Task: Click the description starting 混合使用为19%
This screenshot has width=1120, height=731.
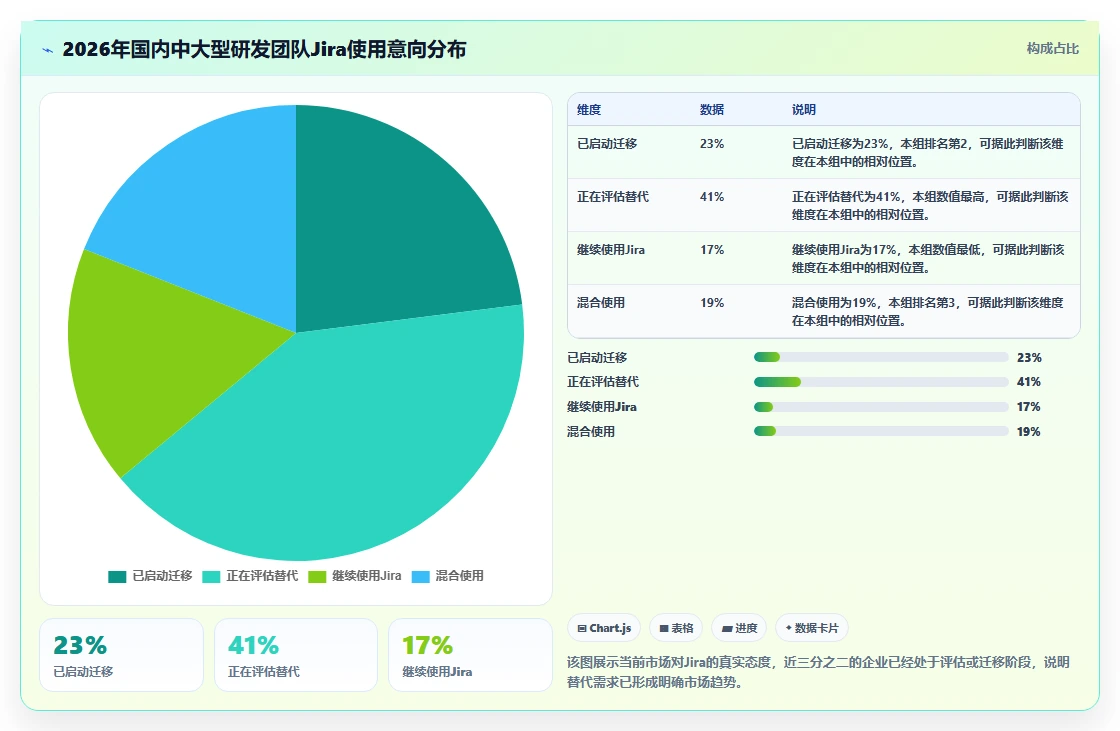Action: [927, 312]
